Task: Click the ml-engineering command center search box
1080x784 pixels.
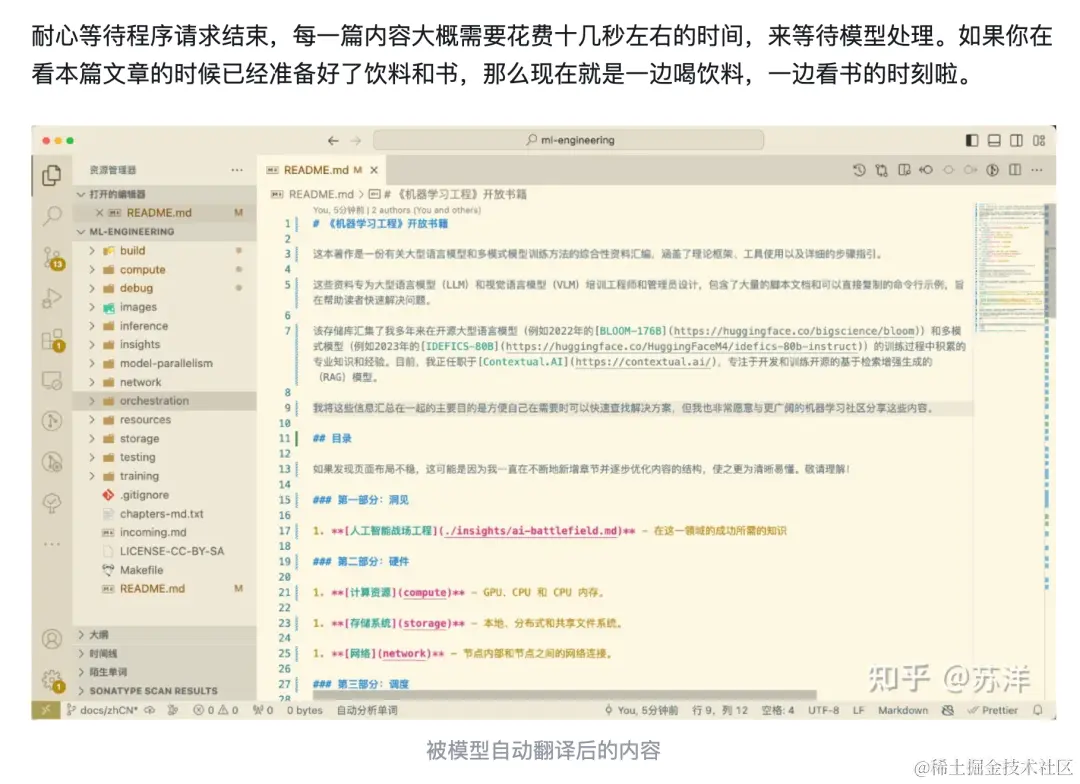Action: (x=569, y=140)
